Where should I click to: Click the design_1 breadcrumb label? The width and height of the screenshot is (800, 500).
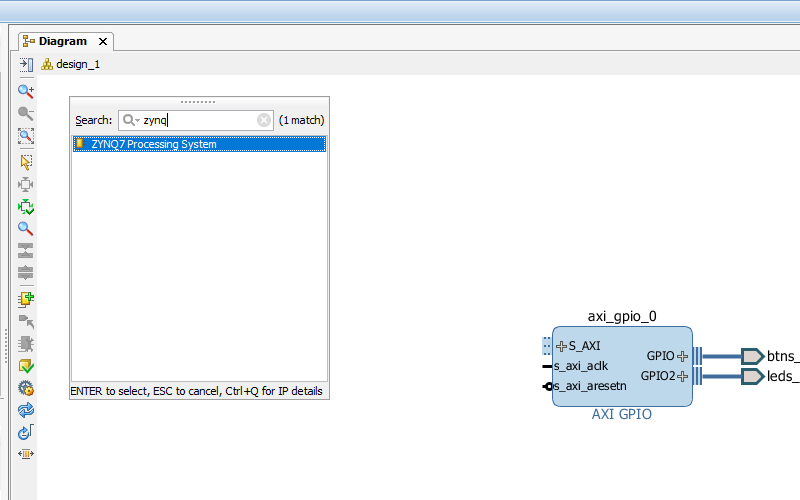point(78,64)
